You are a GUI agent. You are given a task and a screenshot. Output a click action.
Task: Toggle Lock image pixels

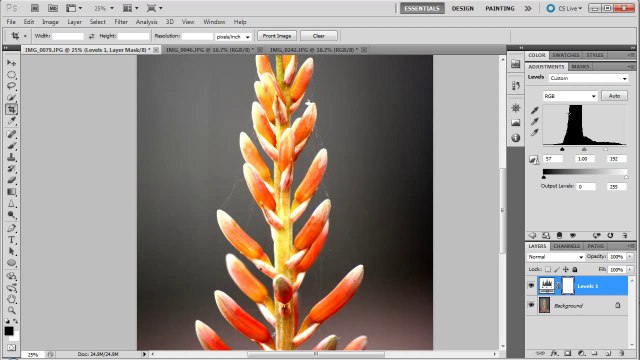[x=557, y=269]
